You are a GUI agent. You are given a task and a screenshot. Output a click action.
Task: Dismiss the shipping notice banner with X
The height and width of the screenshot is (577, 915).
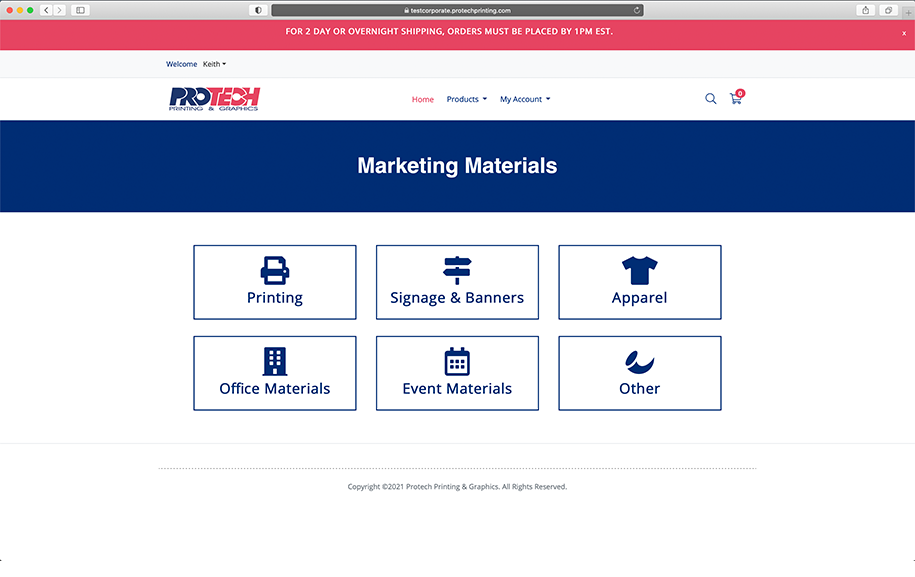pos(904,33)
